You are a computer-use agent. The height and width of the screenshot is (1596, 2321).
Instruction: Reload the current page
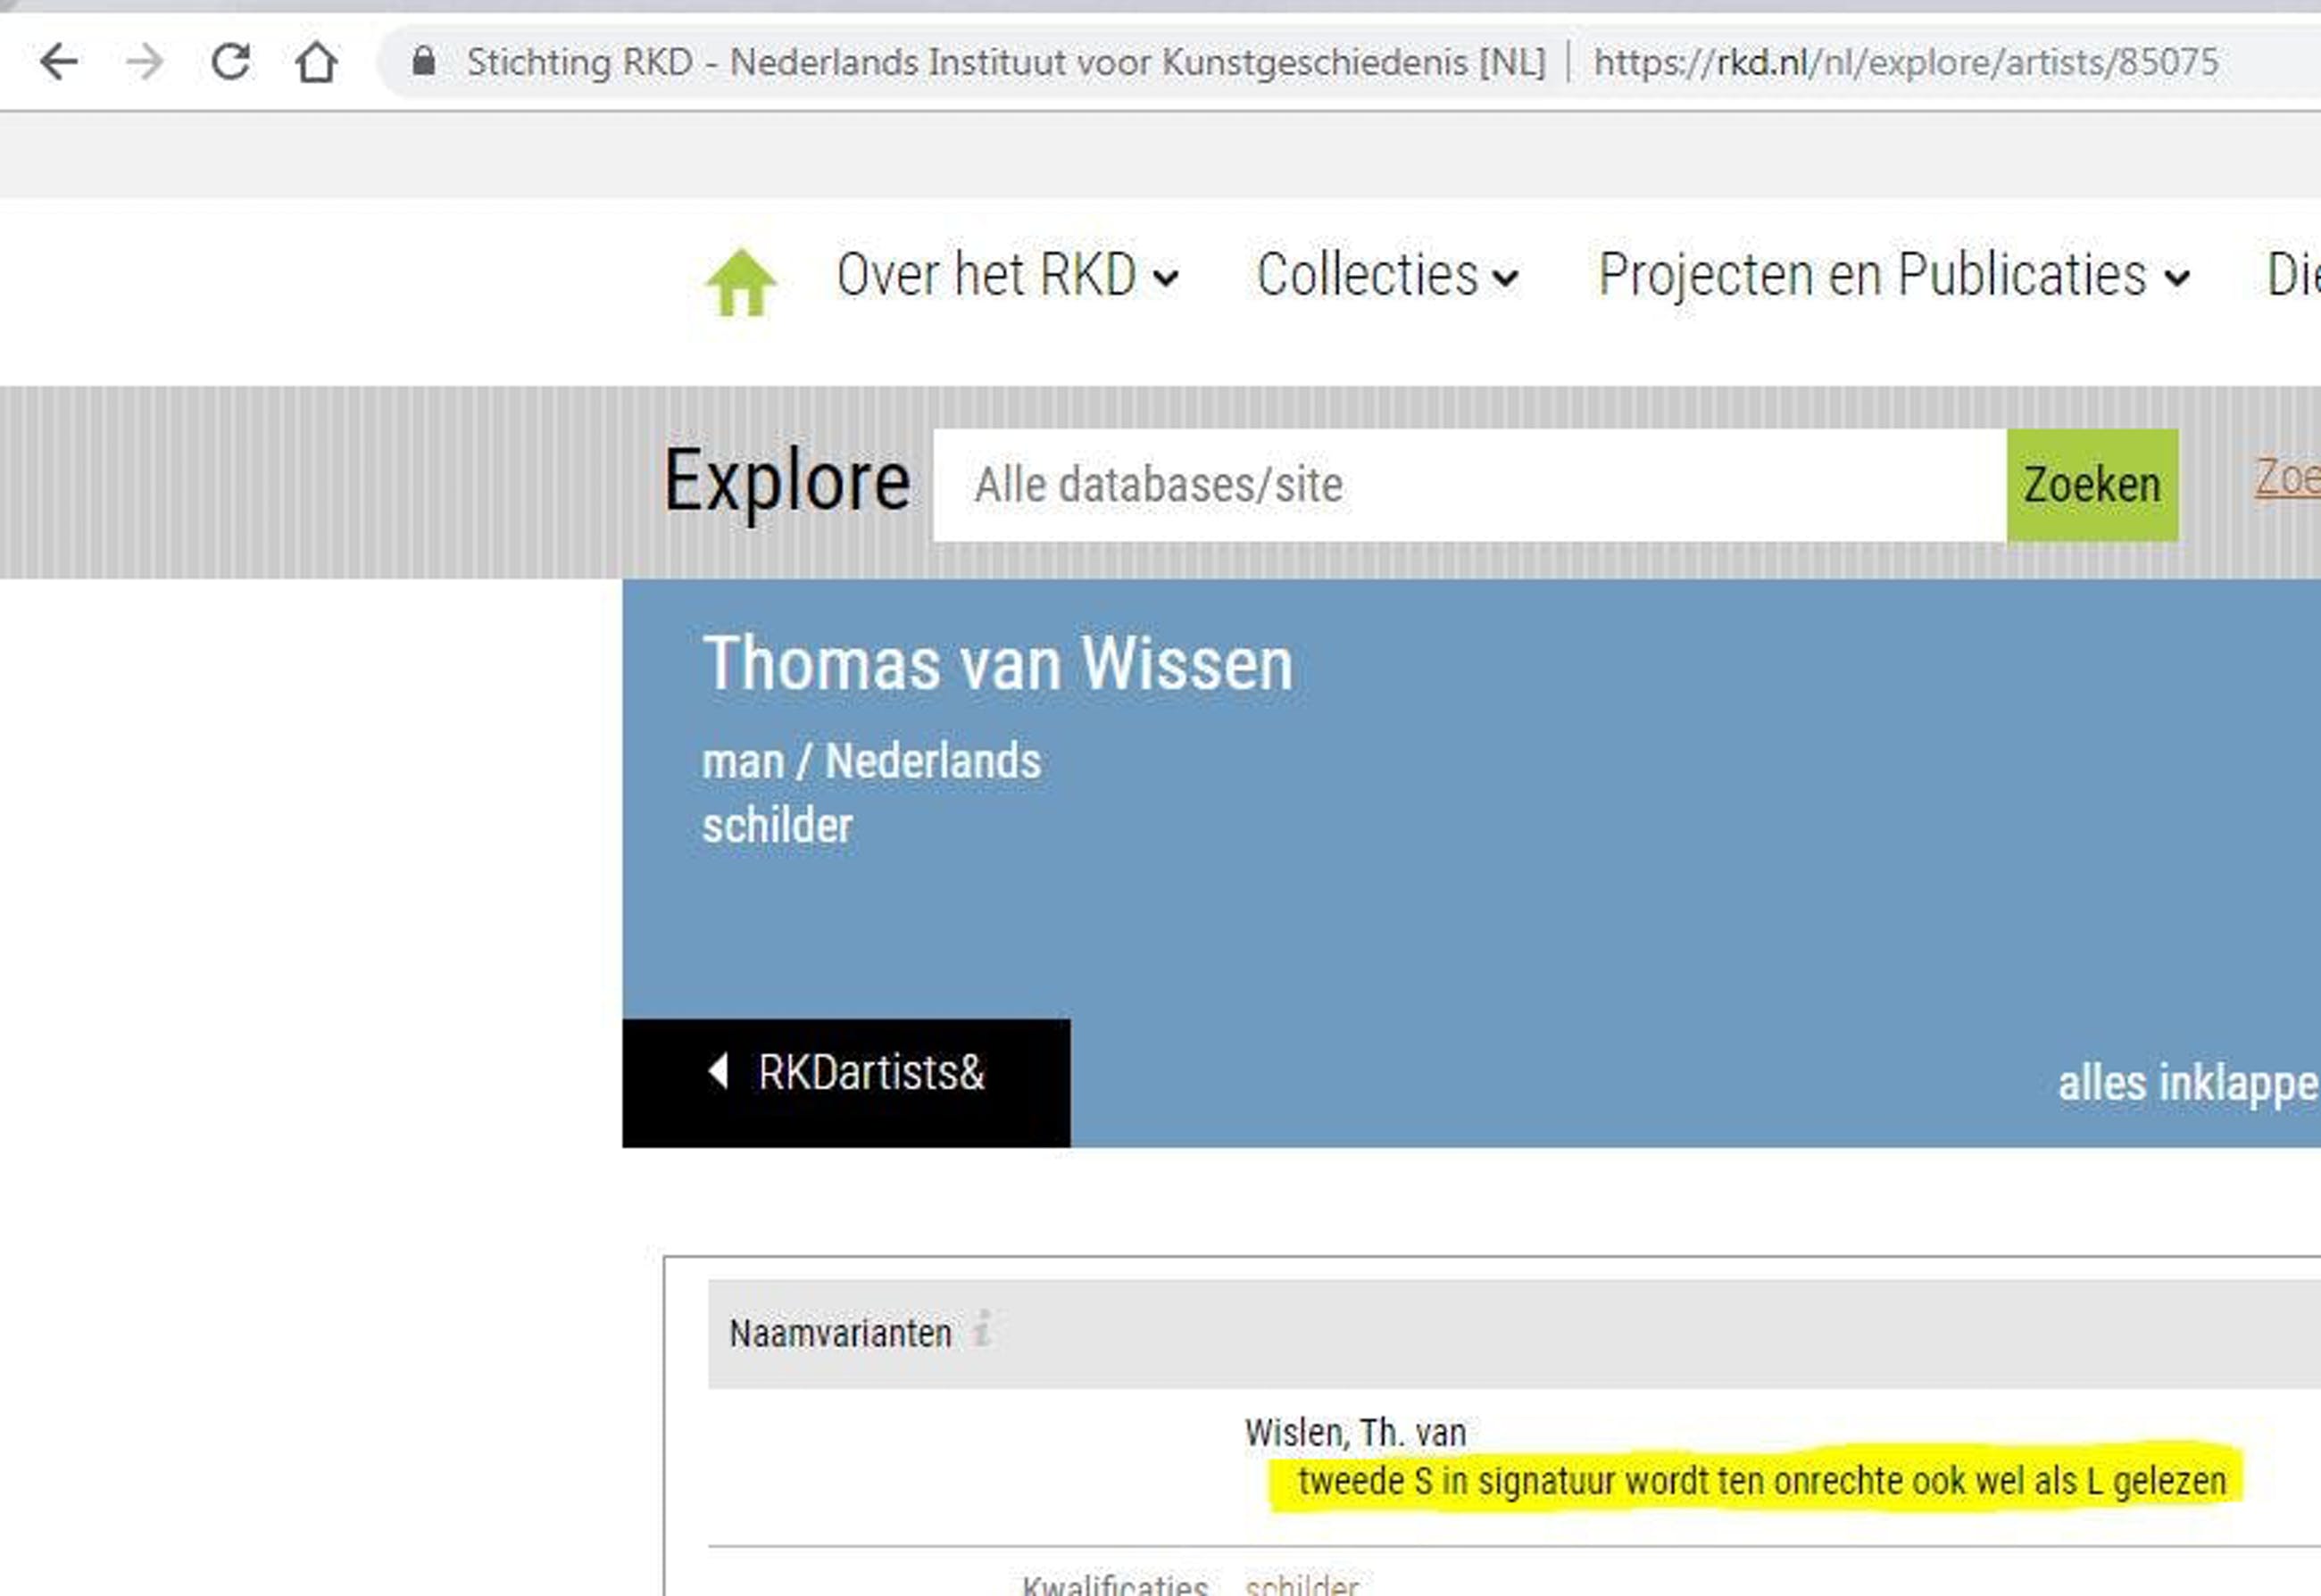click(231, 62)
